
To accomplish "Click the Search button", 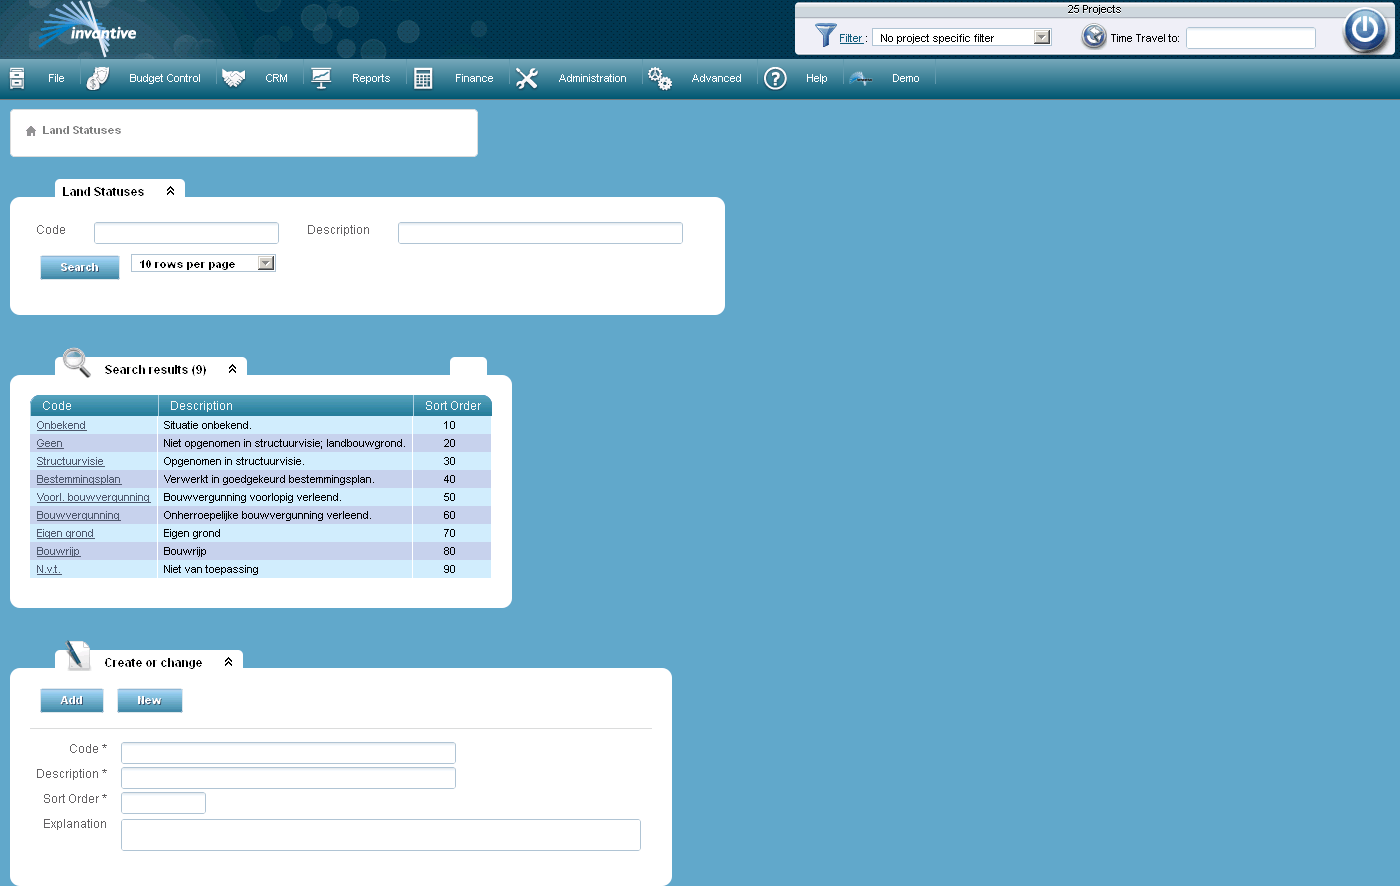I will (x=80, y=267).
